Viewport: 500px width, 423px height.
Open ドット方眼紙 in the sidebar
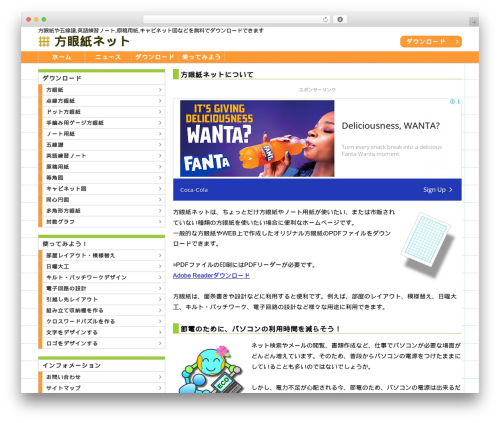point(102,112)
